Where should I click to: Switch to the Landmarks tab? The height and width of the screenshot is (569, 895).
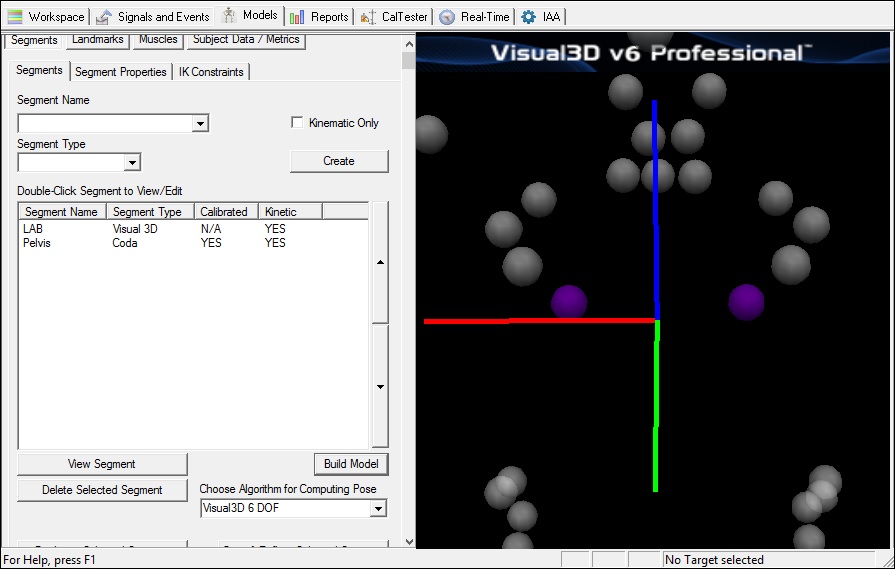click(98, 40)
